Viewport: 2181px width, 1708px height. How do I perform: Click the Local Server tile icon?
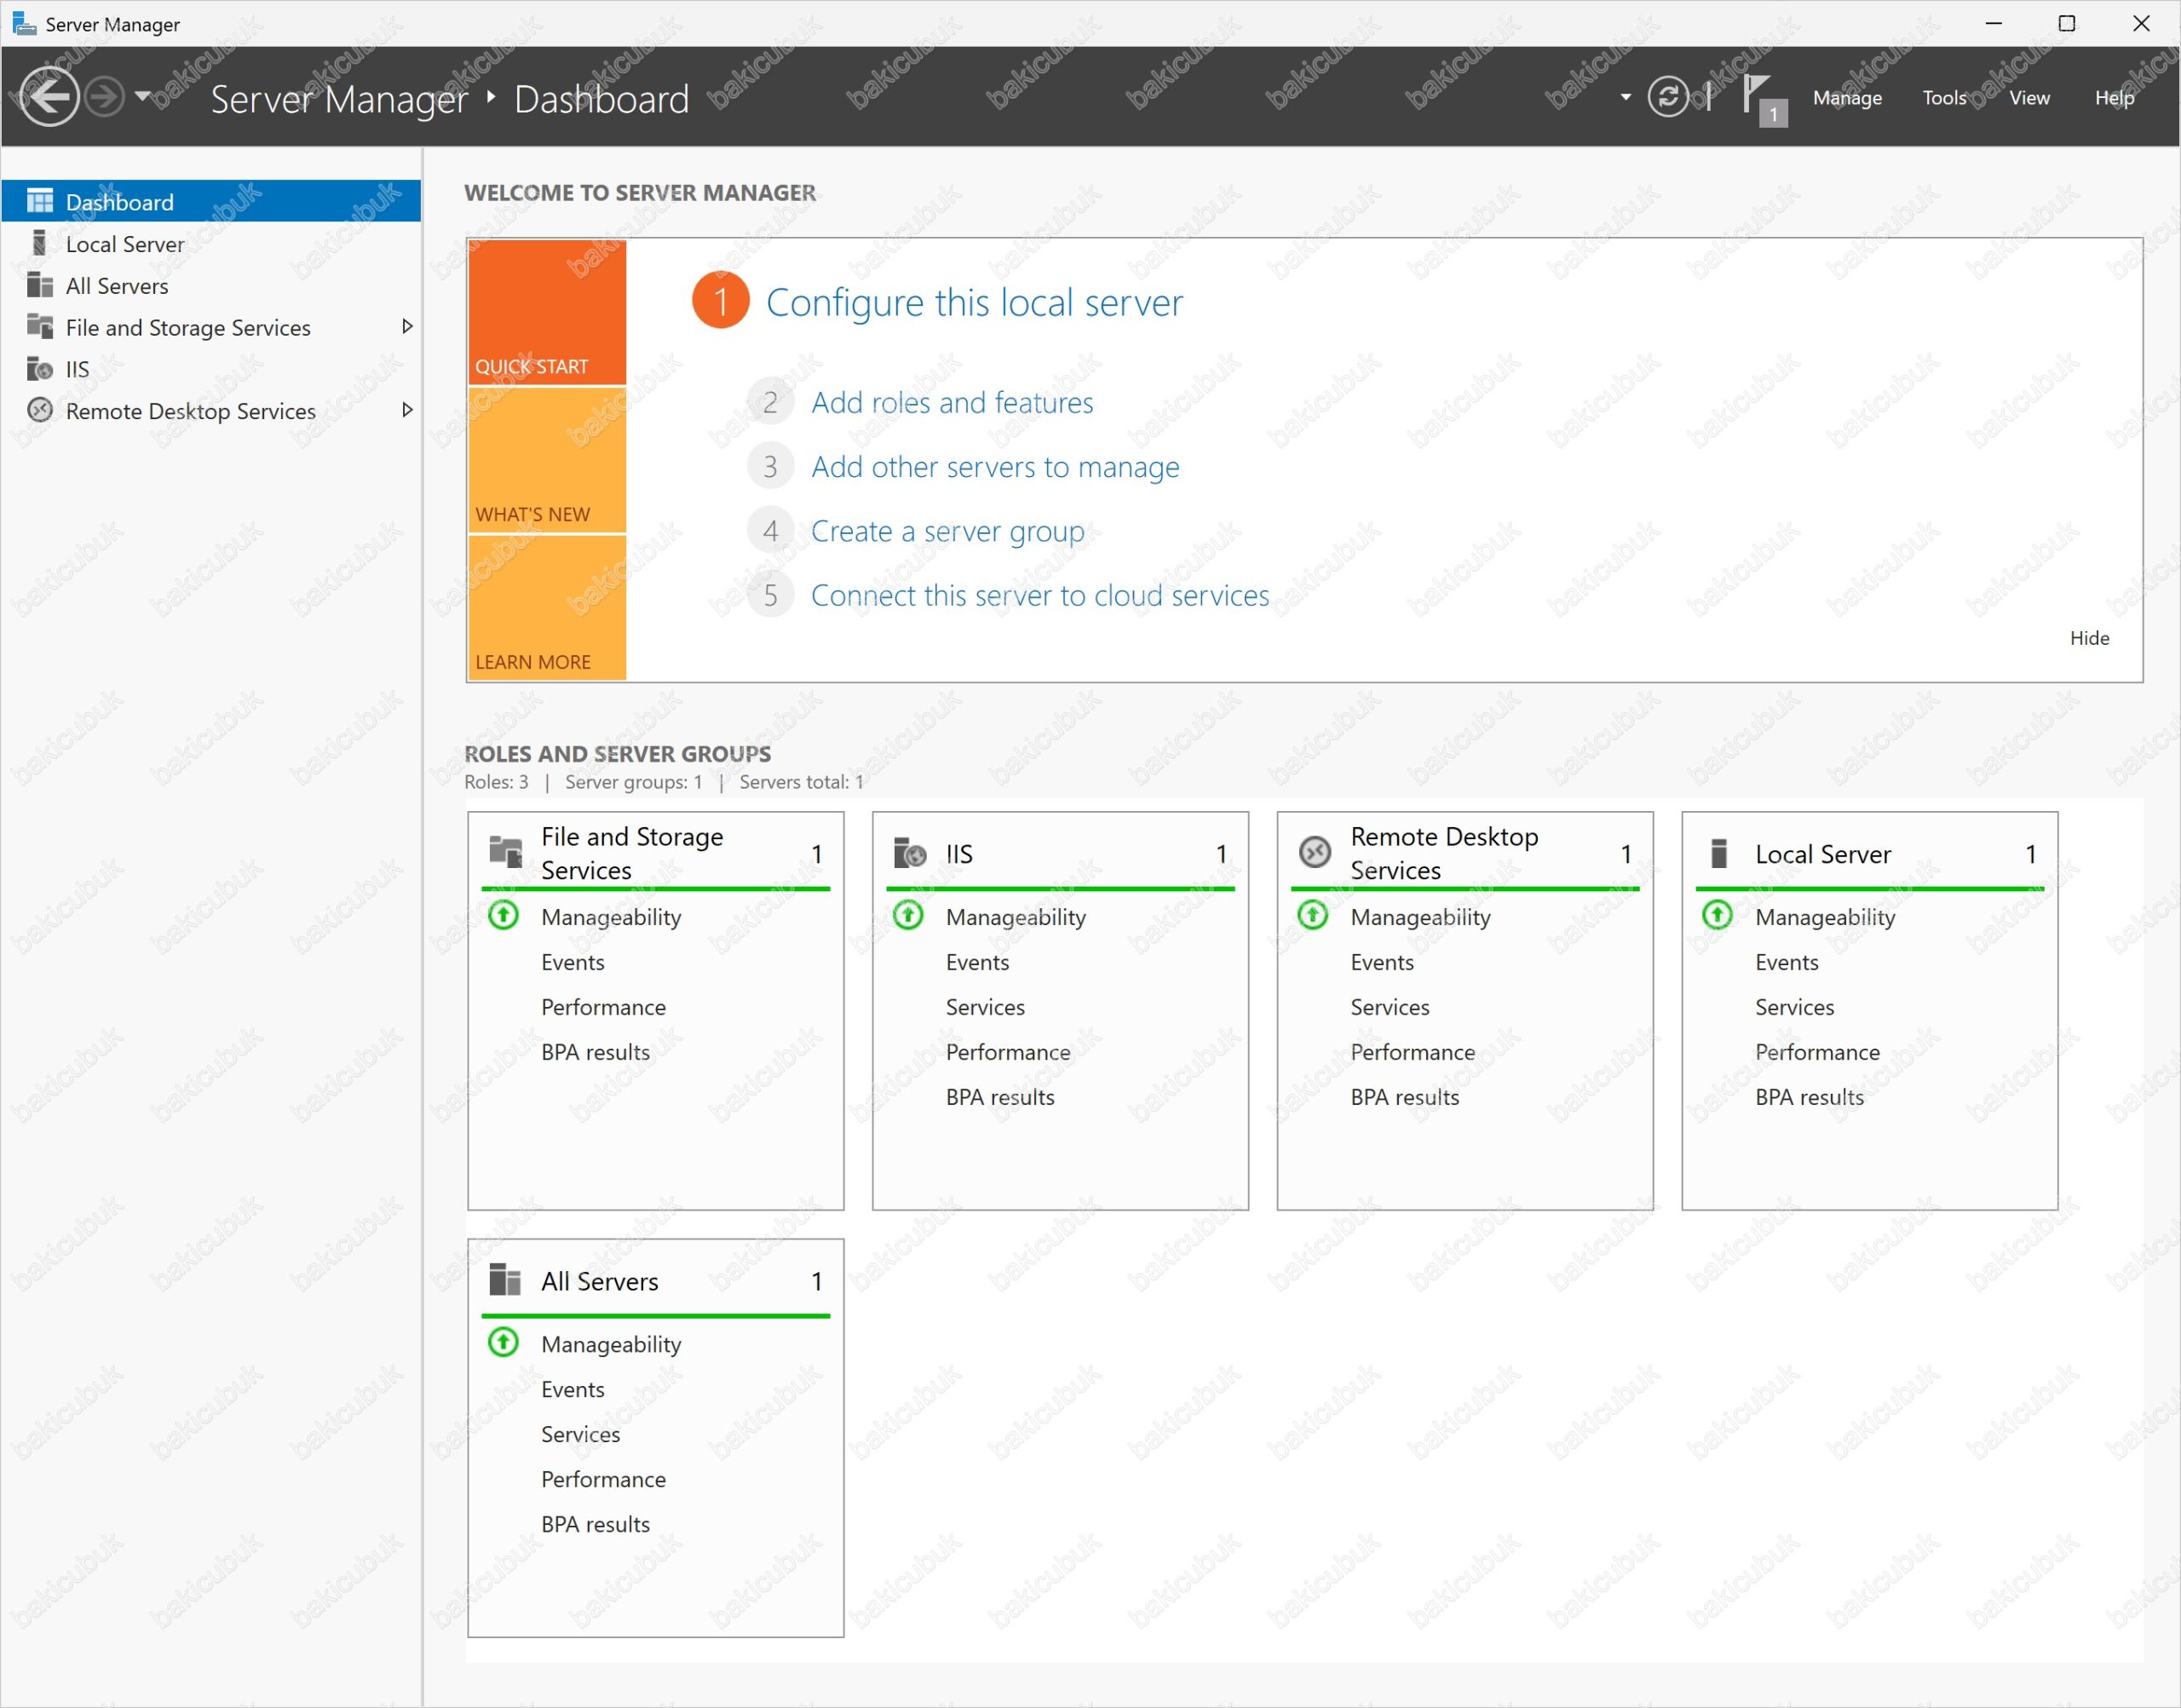coord(1719,853)
